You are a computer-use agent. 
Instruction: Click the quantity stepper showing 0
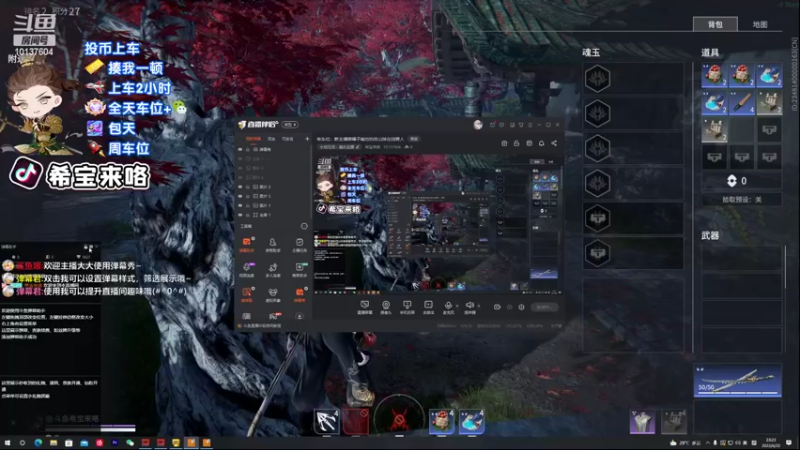coord(742,181)
